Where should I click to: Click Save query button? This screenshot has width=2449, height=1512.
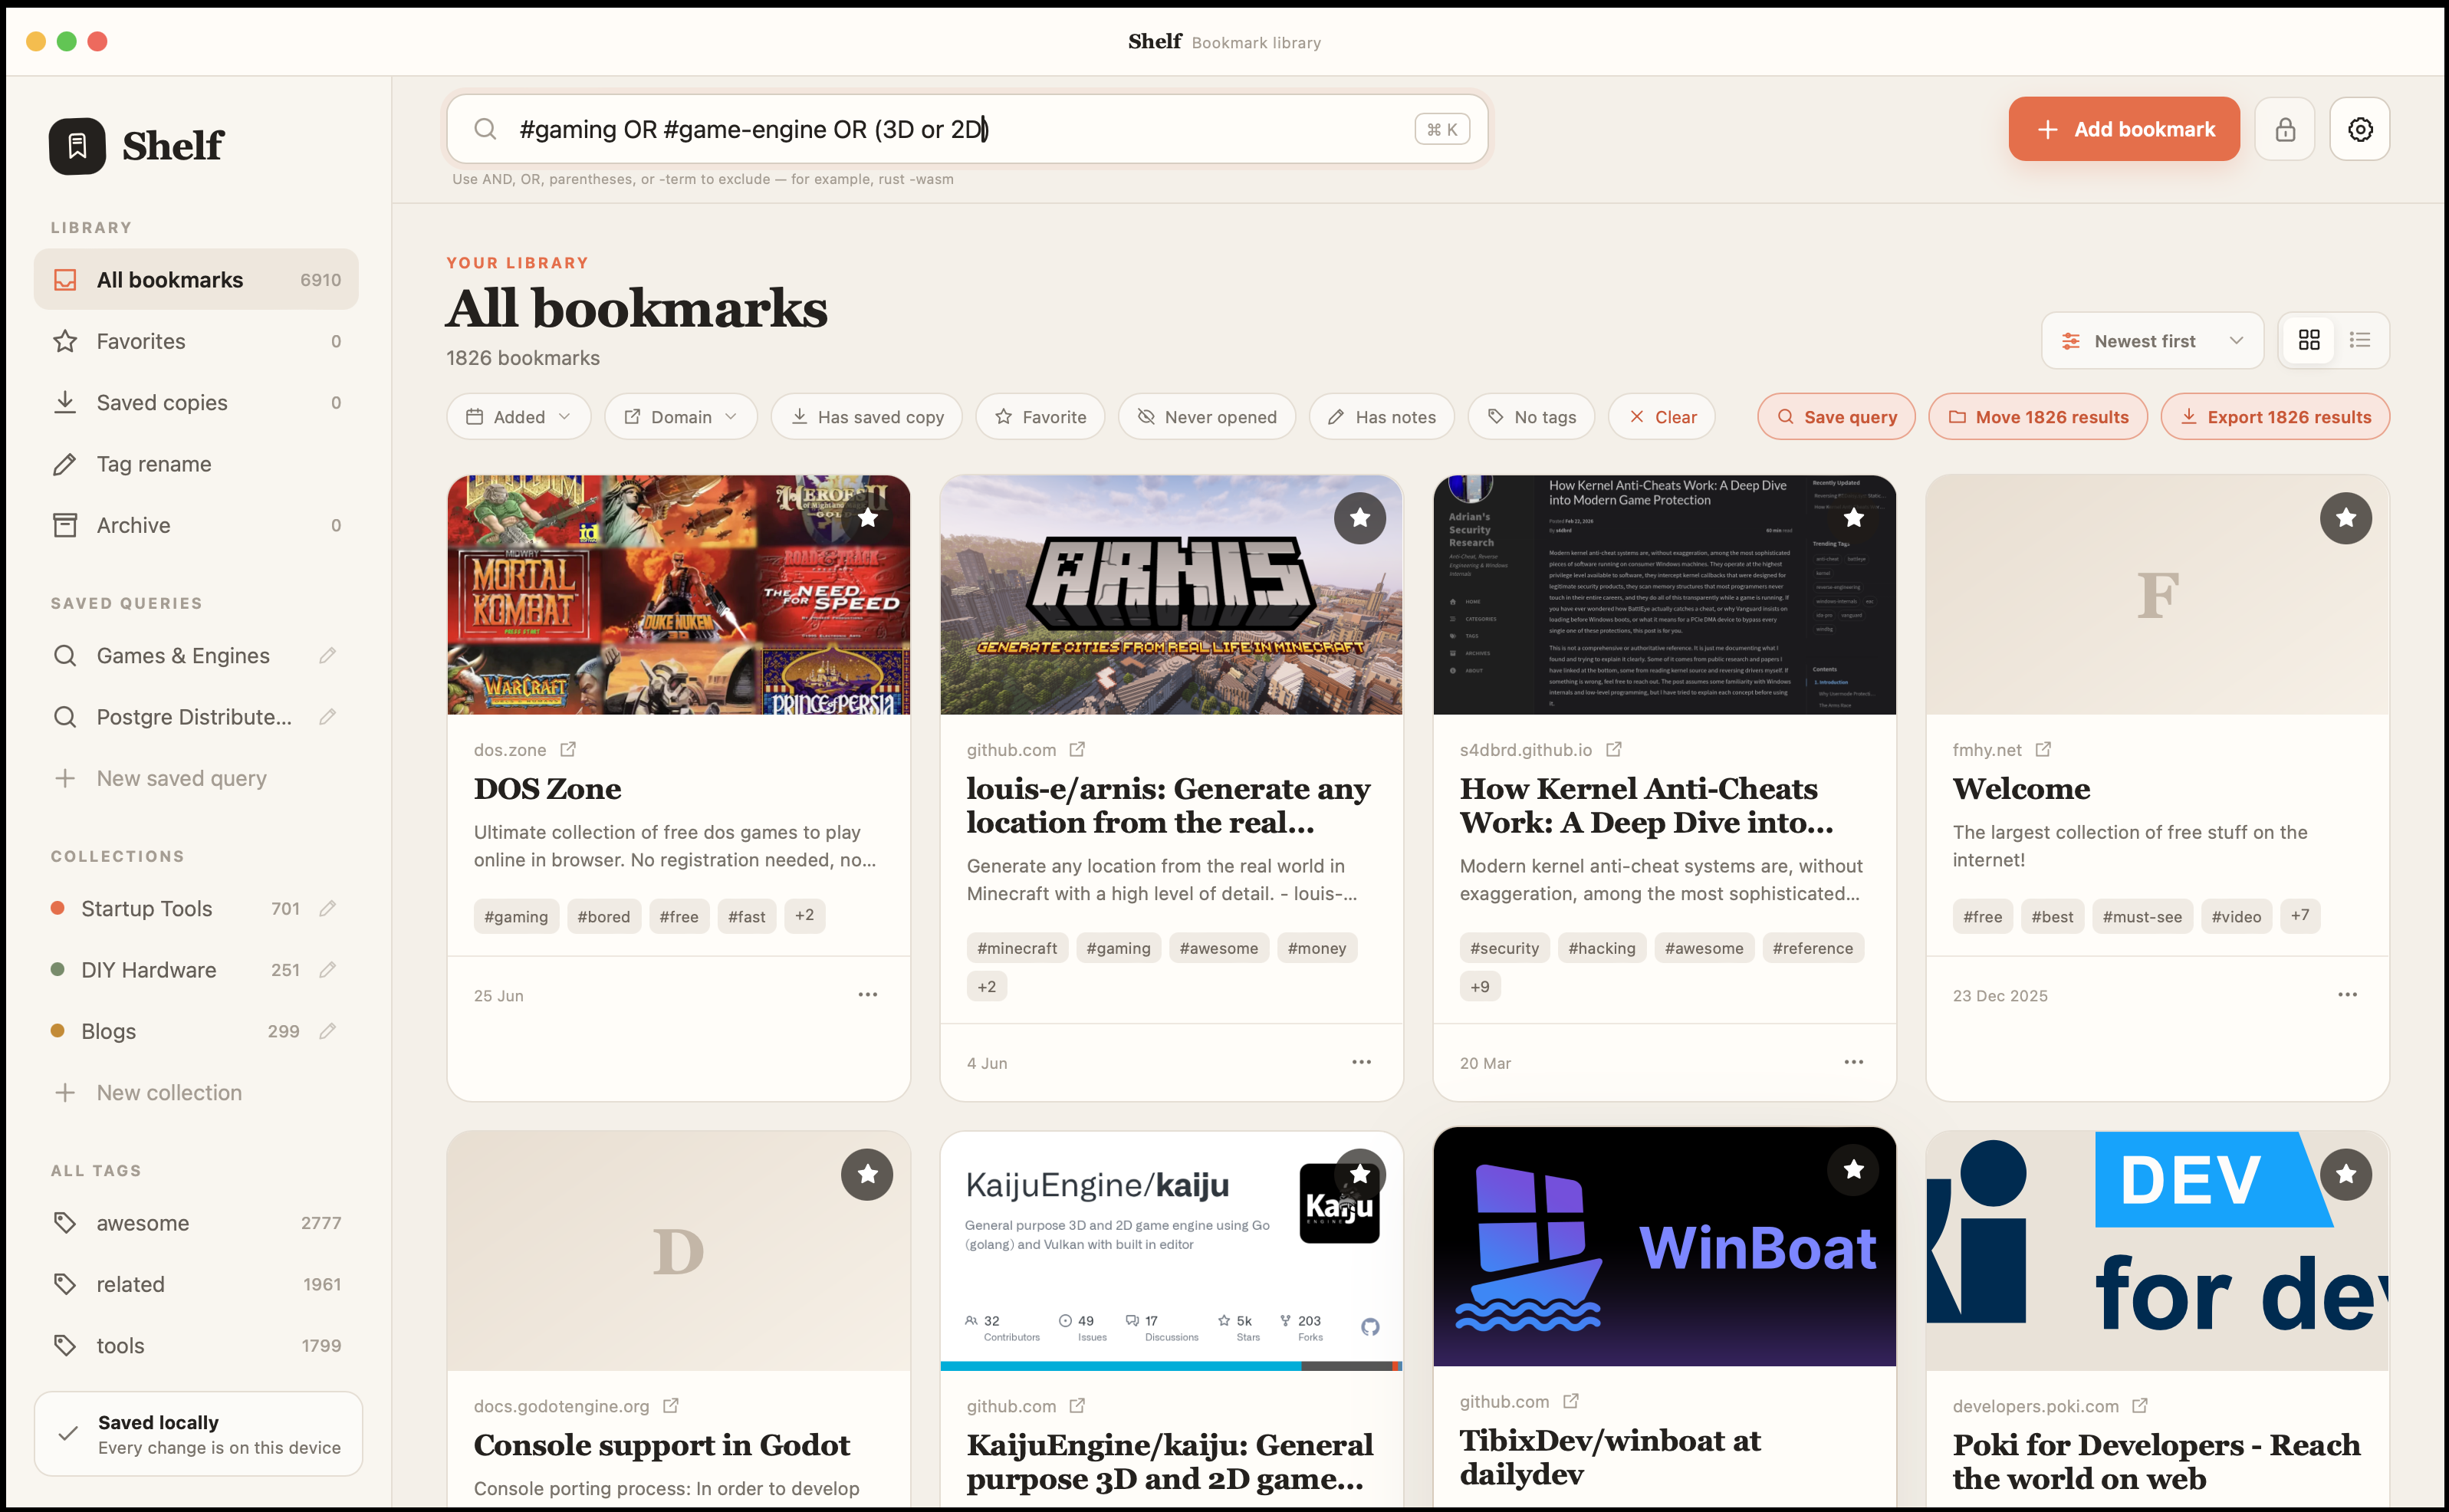pyautogui.click(x=1836, y=417)
